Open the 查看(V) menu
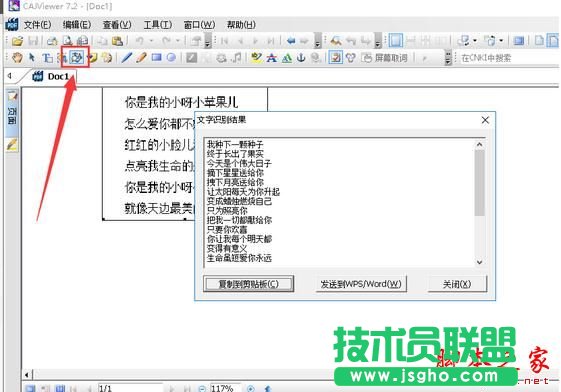The height and width of the screenshot is (392, 561). click(x=117, y=25)
